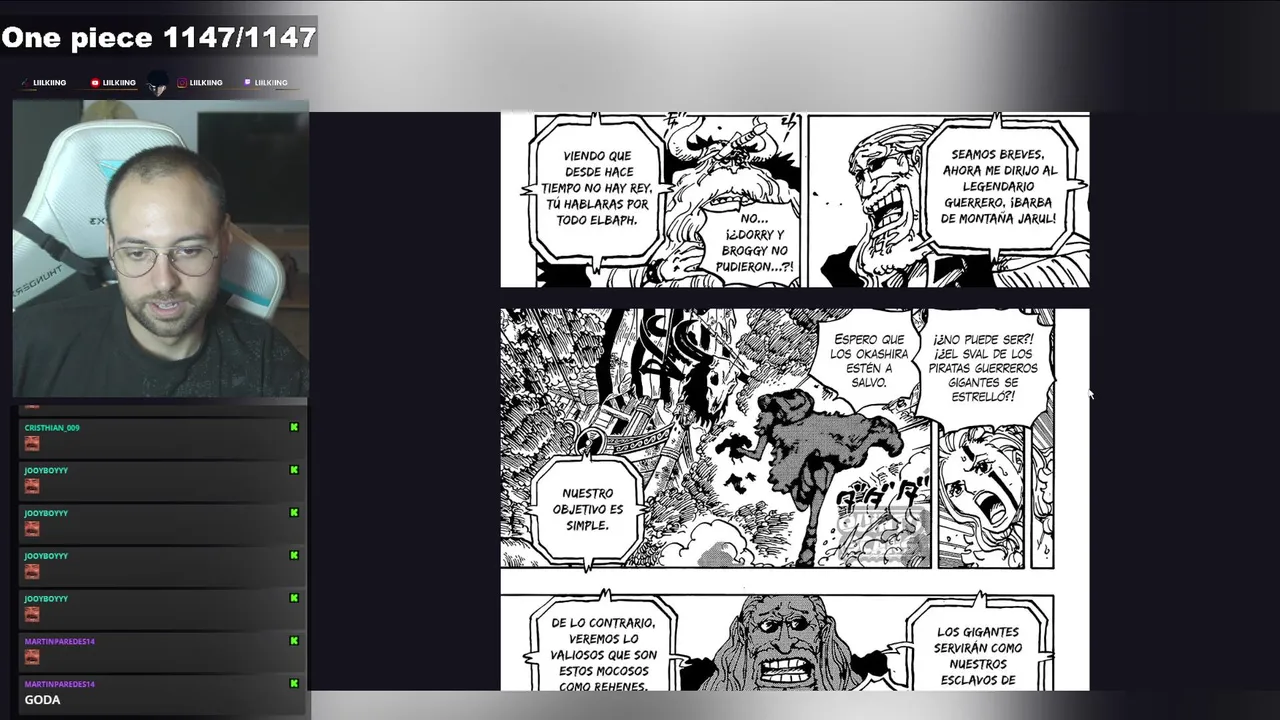Click the YouTube icon in social bar
This screenshot has height=720, width=1280.
coord(95,83)
